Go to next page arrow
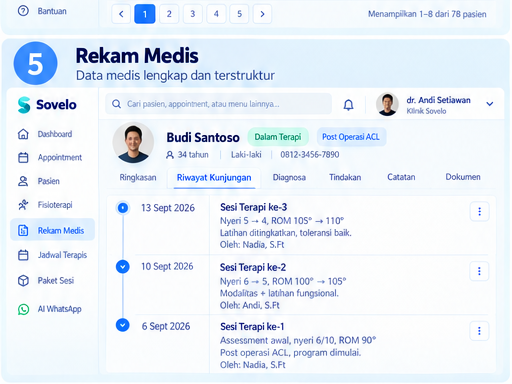Viewport: 512px width, 384px height. (262, 14)
